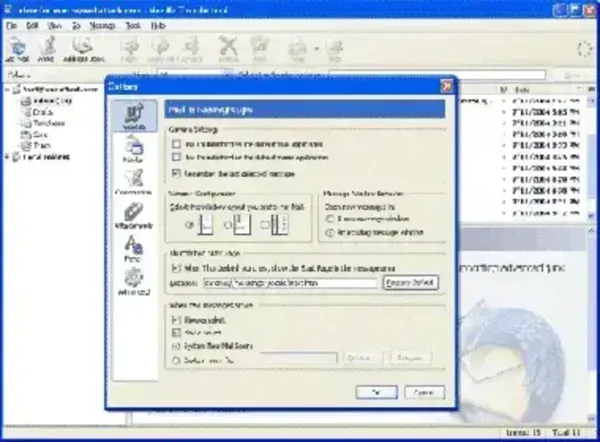This screenshot has width=600, height=442.
Task: Open the Address Book from the toolbar
Action: click(83, 49)
